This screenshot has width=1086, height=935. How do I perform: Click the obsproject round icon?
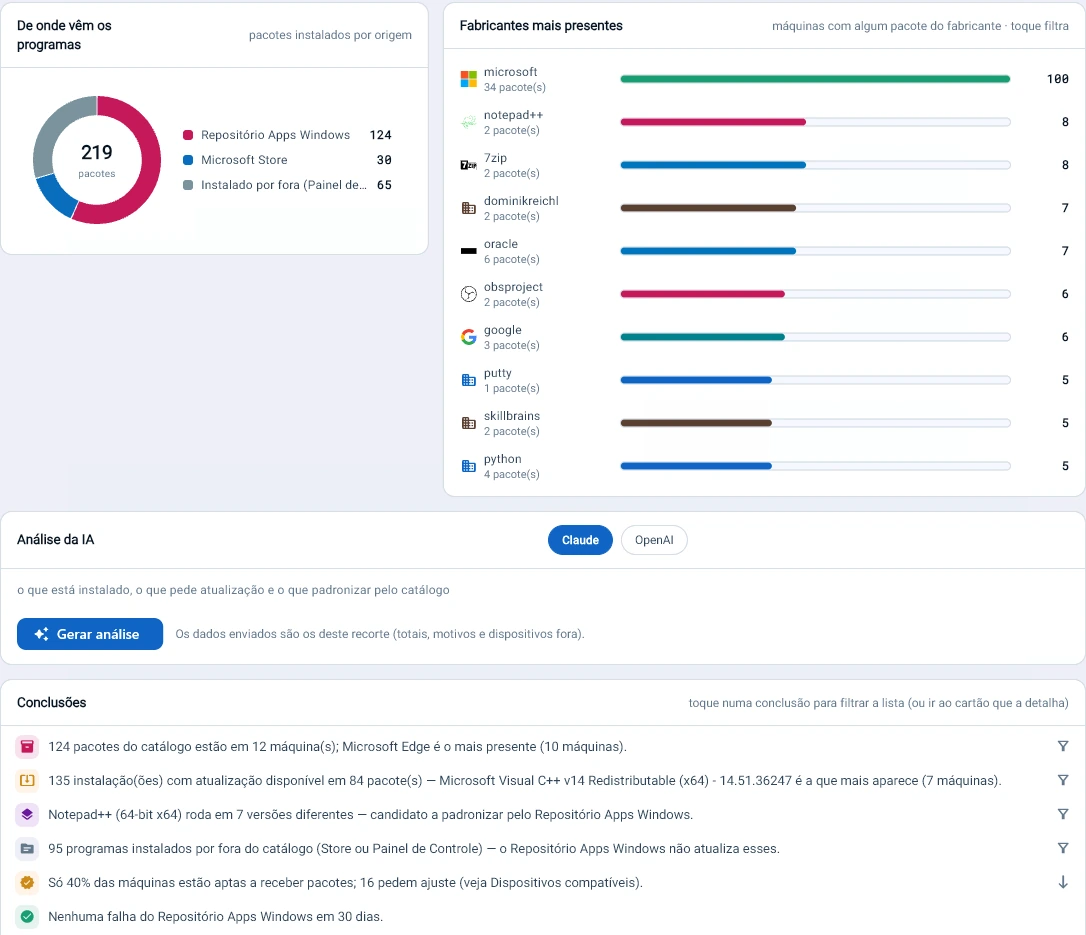pyautogui.click(x=468, y=294)
